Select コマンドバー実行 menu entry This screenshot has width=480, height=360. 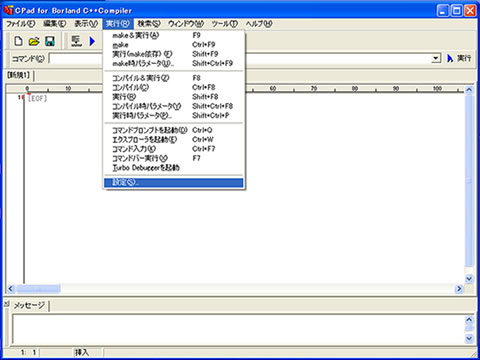pyautogui.click(x=173, y=158)
